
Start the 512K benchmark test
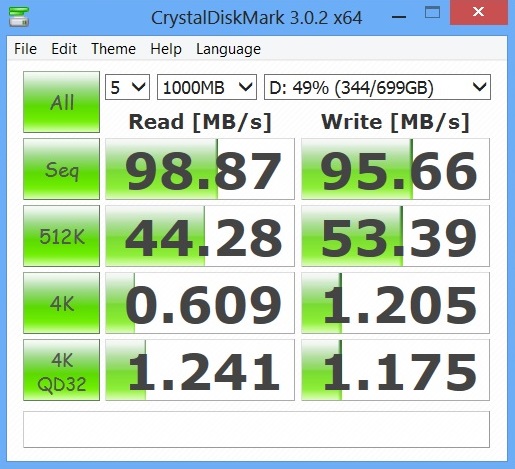click(x=61, y=236)
